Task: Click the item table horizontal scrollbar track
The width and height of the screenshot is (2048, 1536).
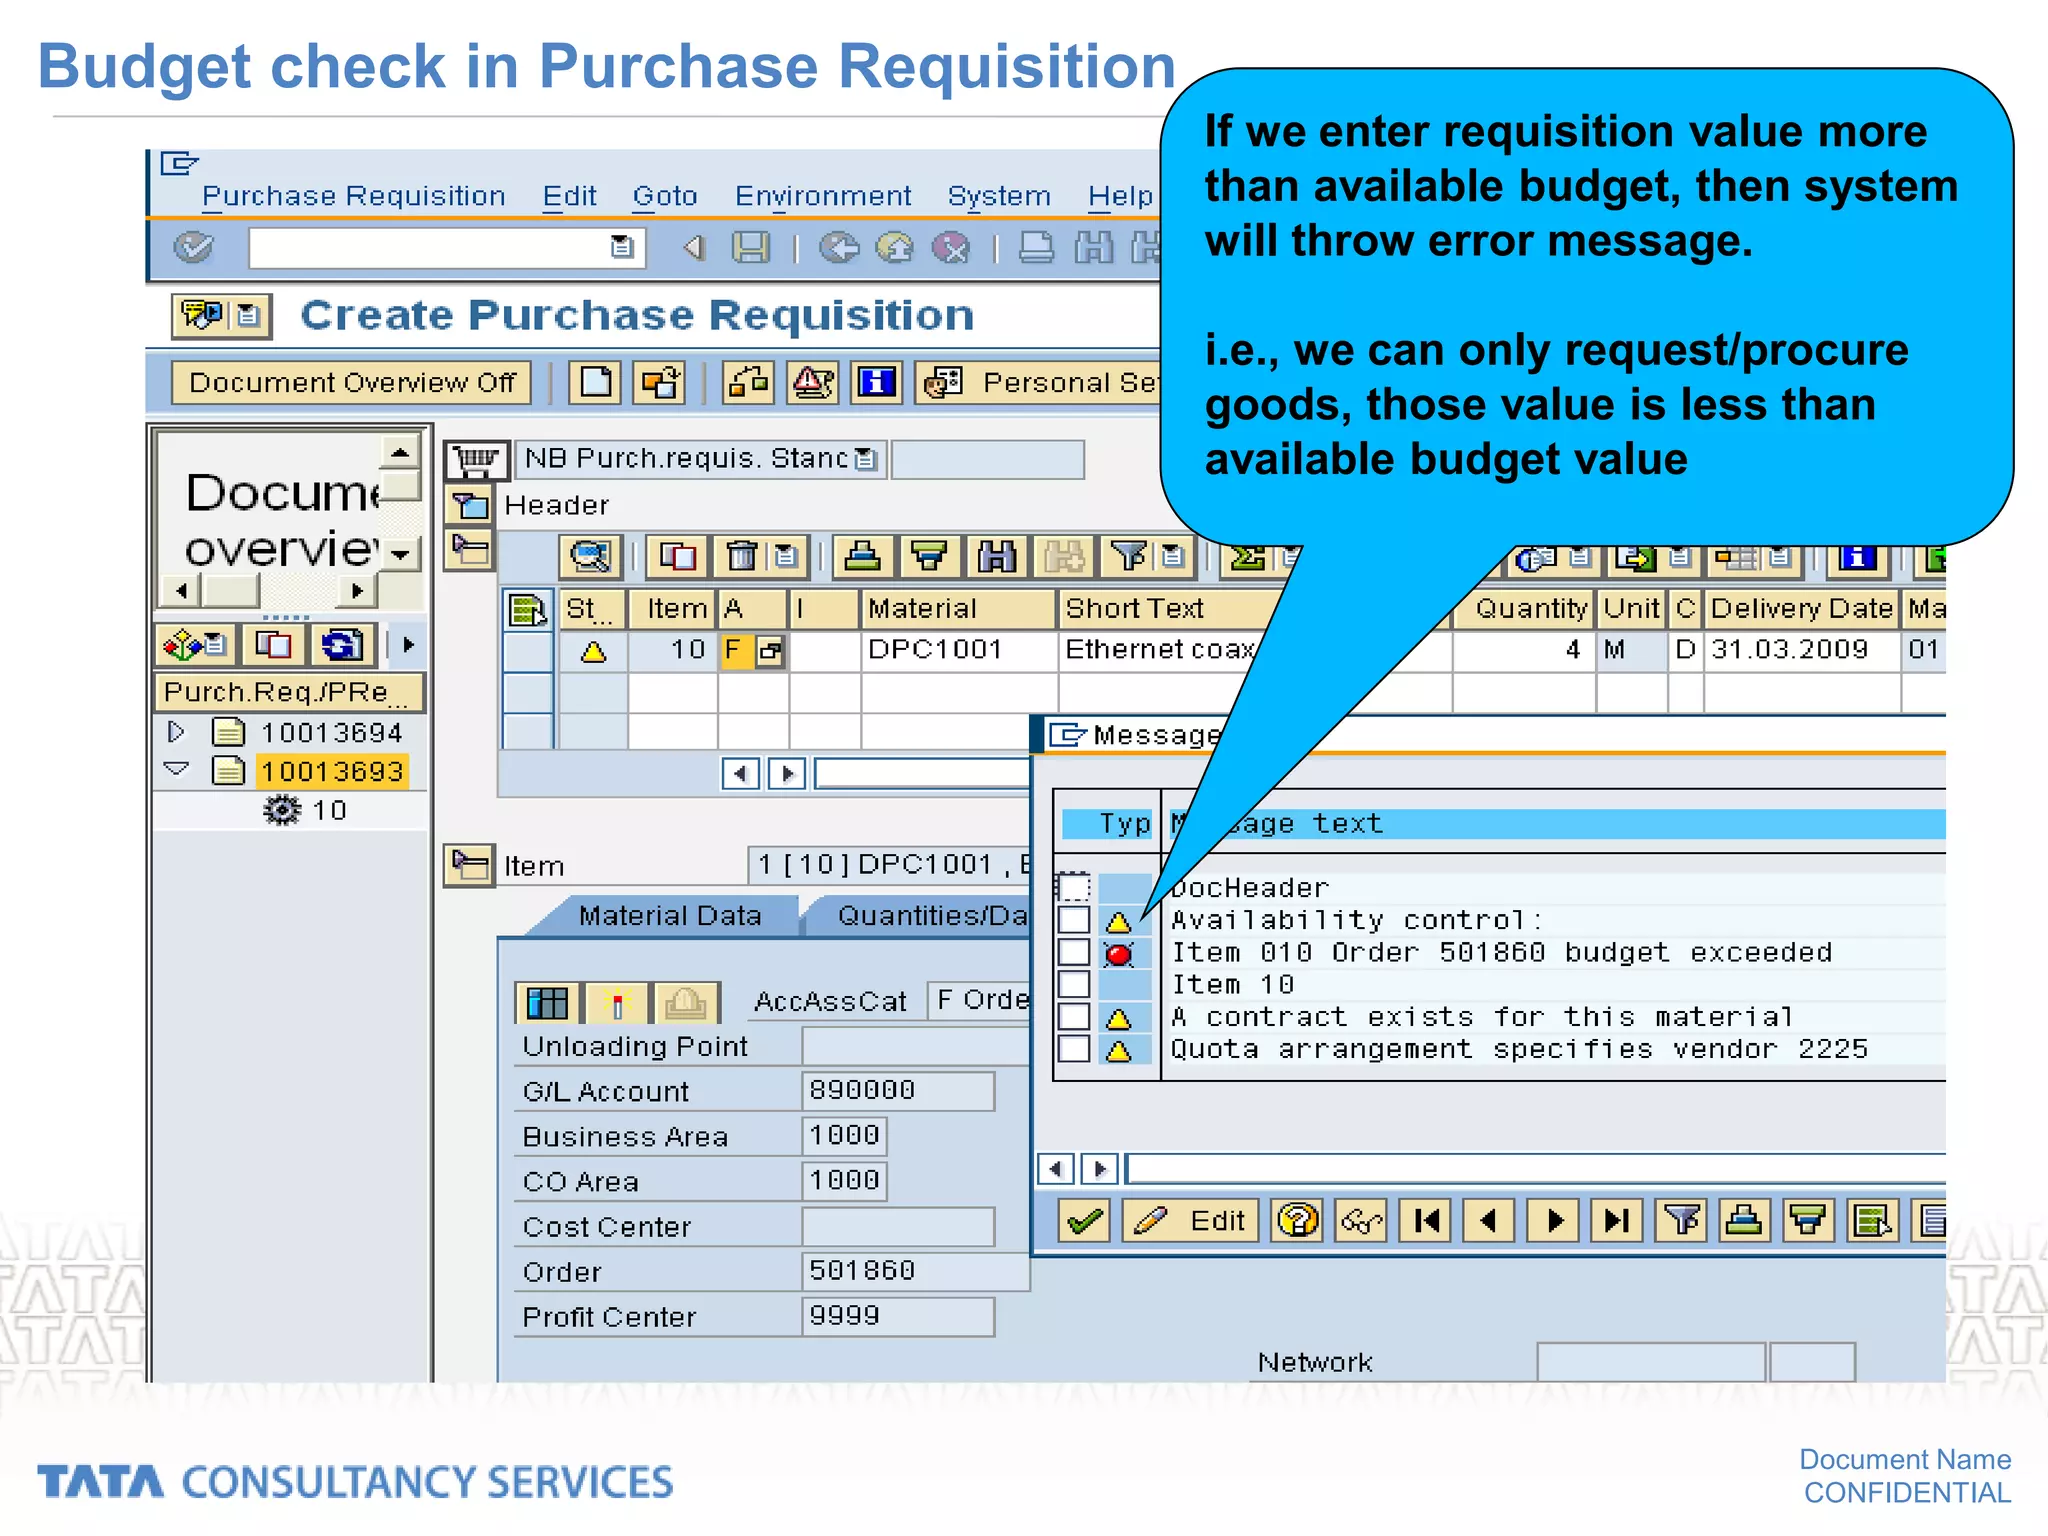Action: tap(923, 773)
